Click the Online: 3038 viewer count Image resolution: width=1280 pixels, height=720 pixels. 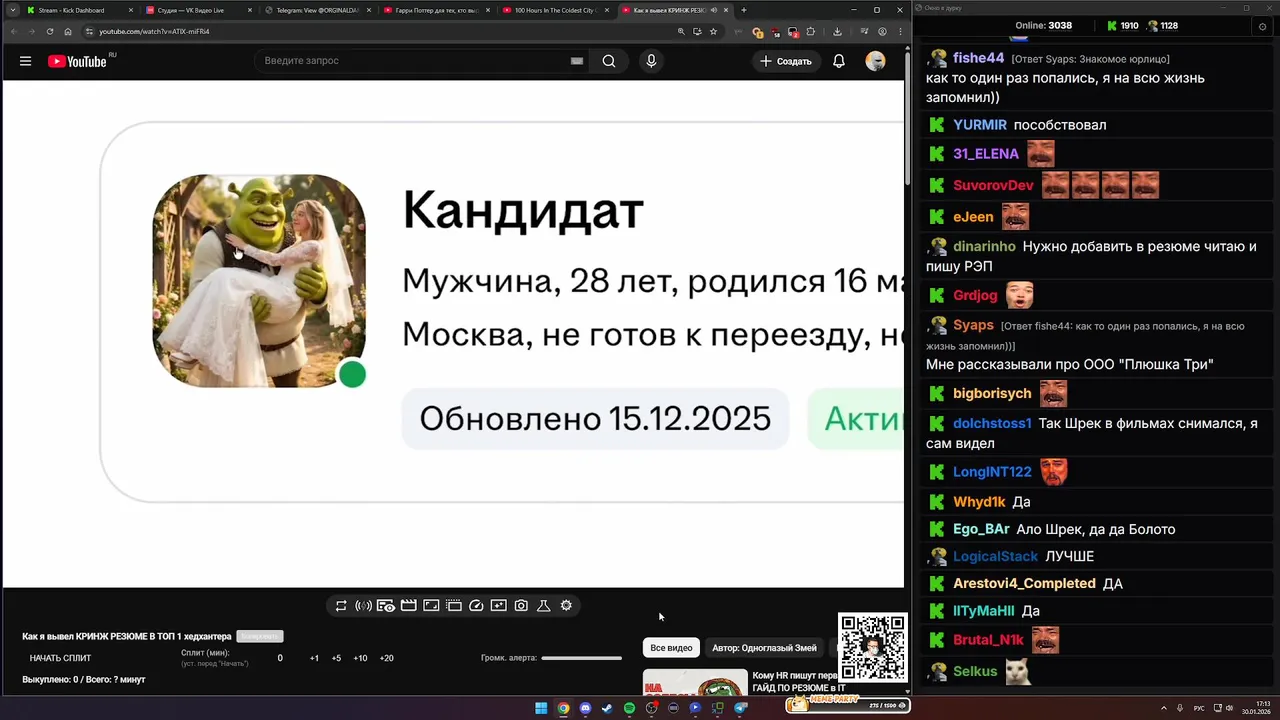tap(1043, 26)
